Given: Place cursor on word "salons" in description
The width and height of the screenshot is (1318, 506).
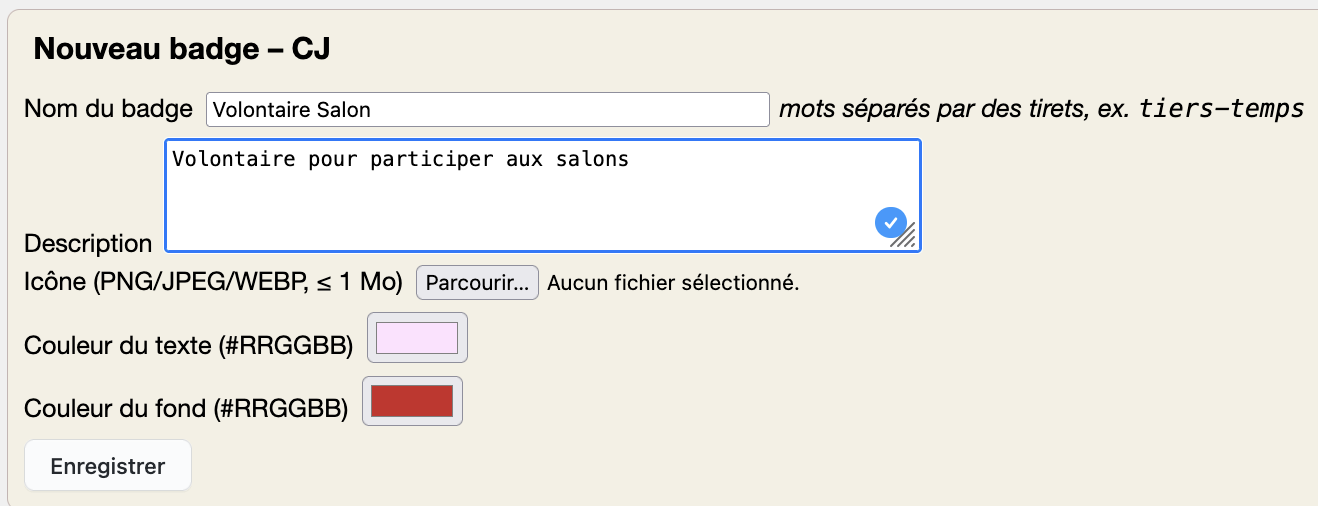Looking at the screenshot, I should point(600,158).
